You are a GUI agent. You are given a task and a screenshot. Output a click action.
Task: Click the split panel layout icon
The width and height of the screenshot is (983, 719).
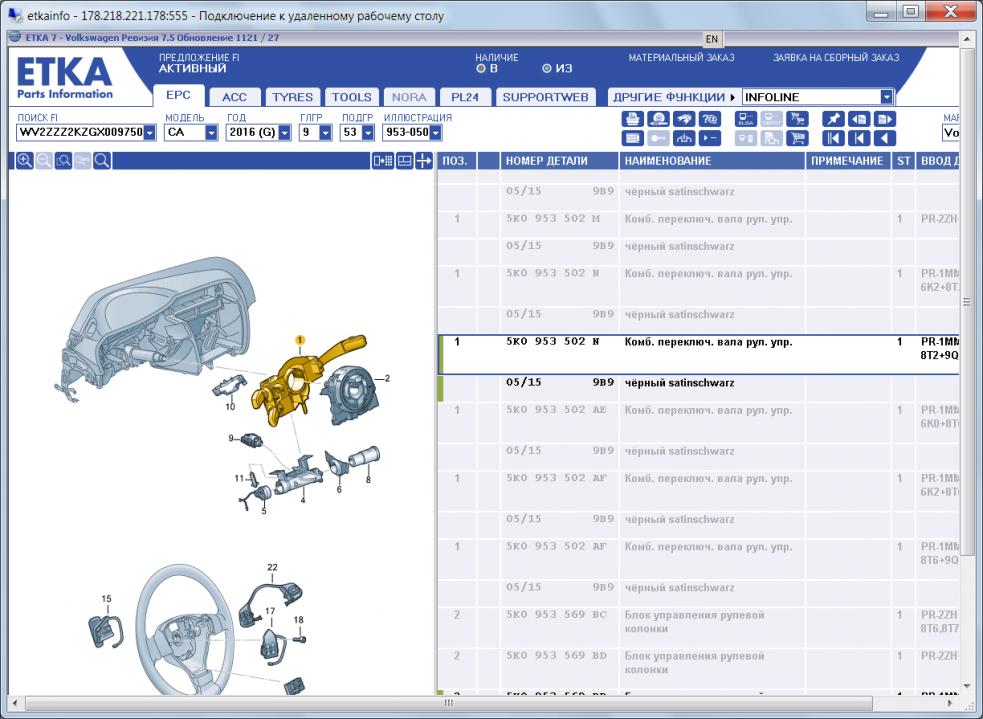(x=405, y=160)
